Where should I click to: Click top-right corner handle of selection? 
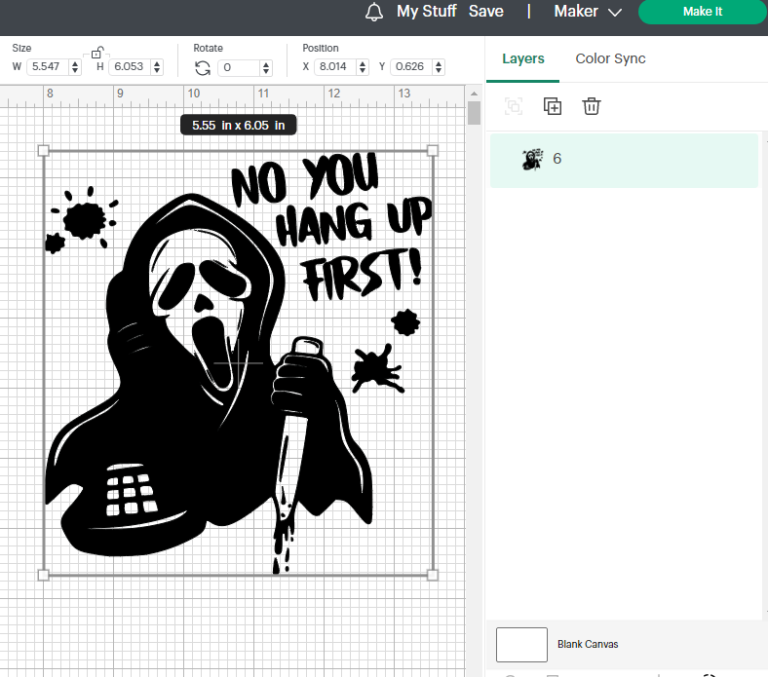(x=432, y=151)
